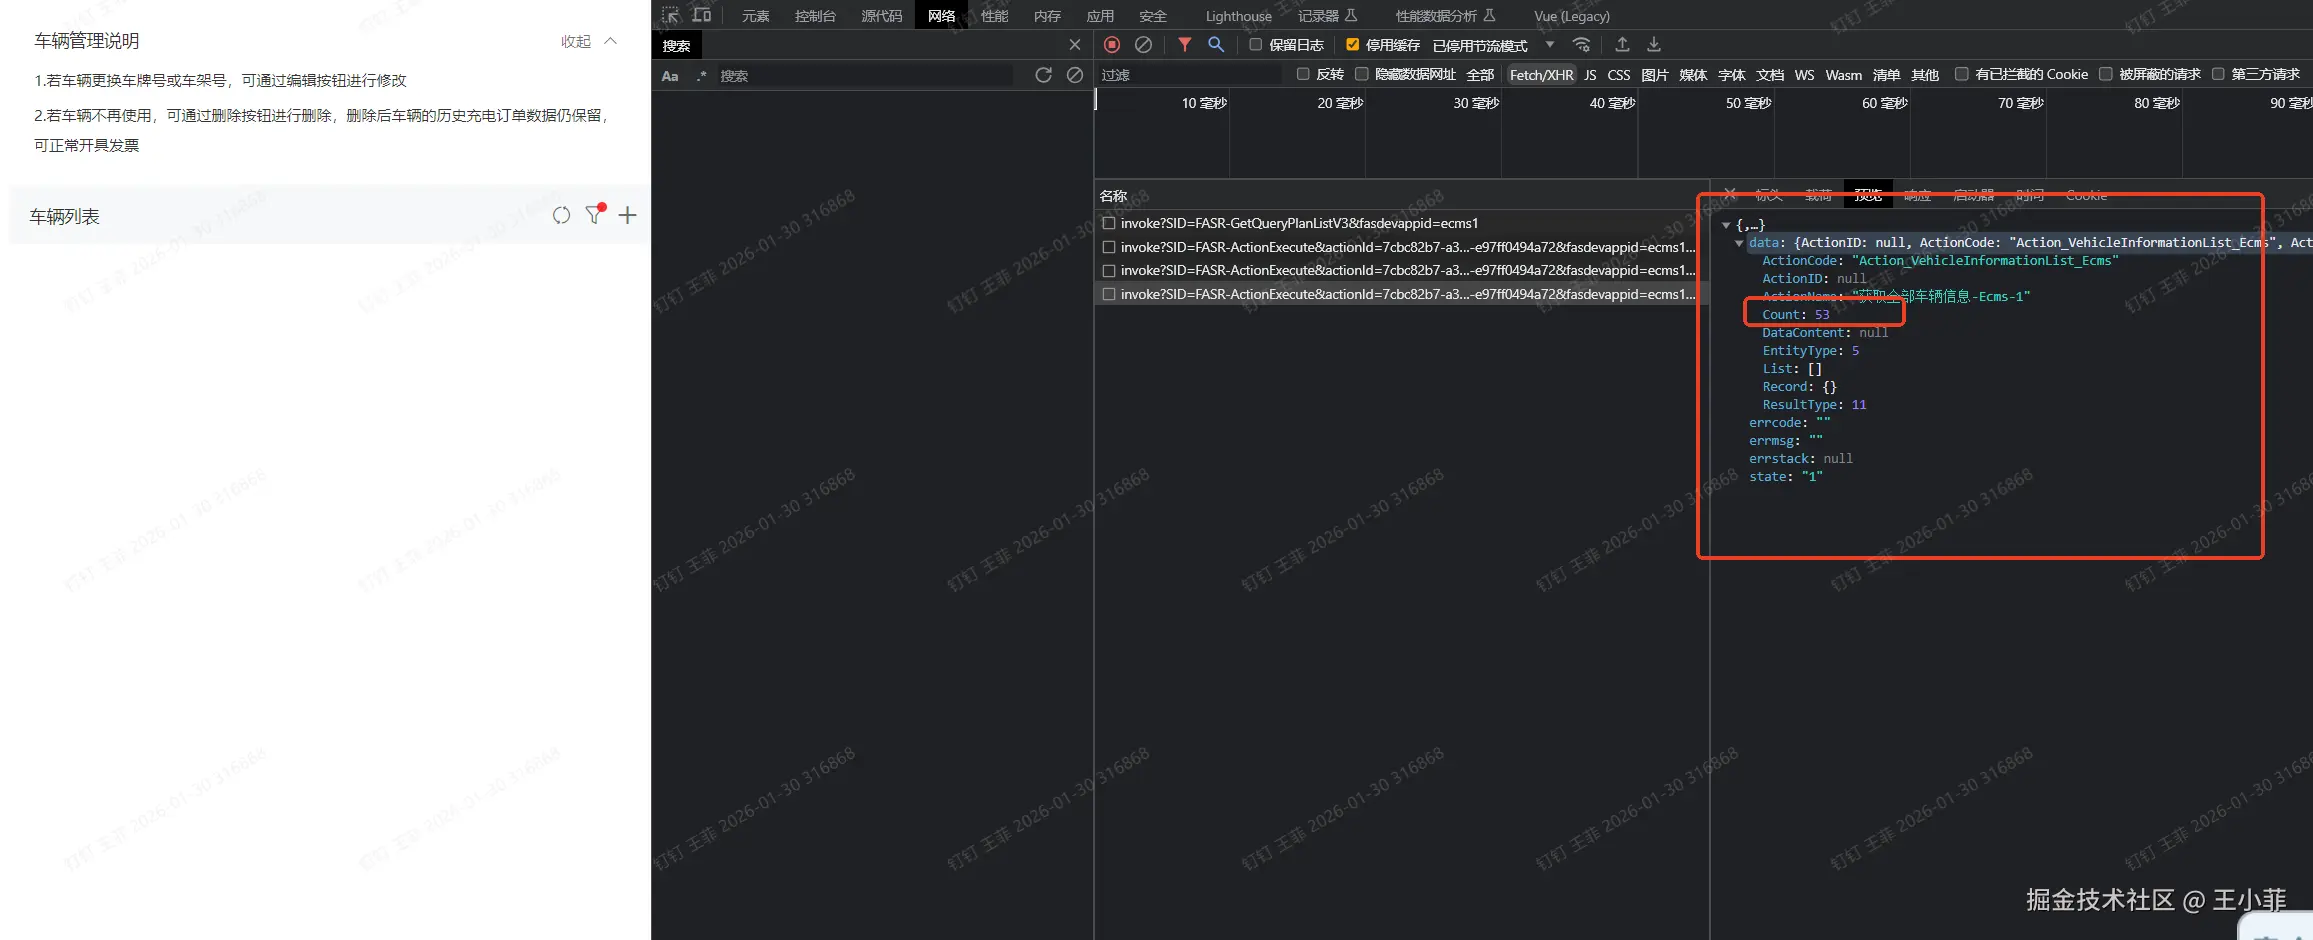Filter requests by documents (文档)
The width and height of the screenshot is (2313, 940).
tap(1769, 75)
